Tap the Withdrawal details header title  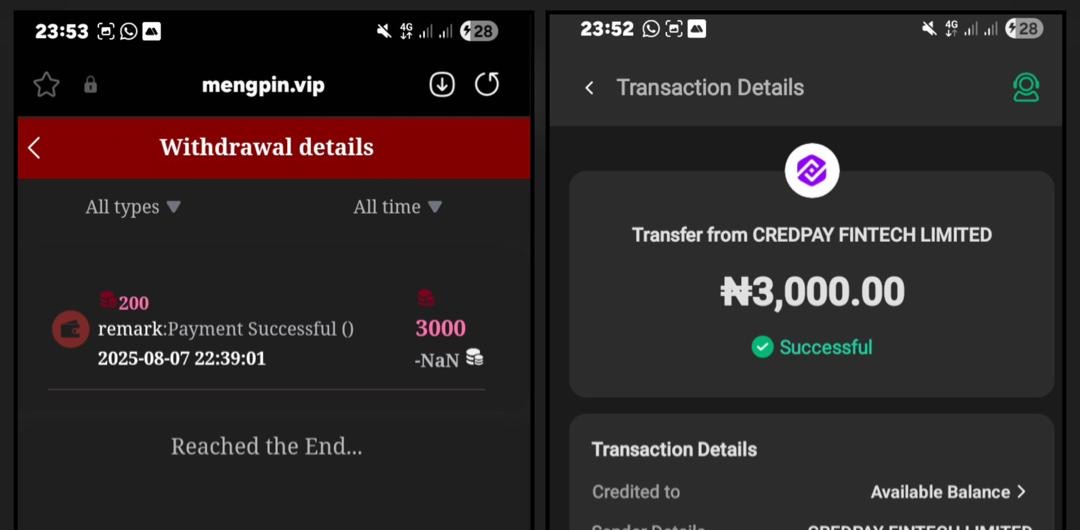(267, 147)
